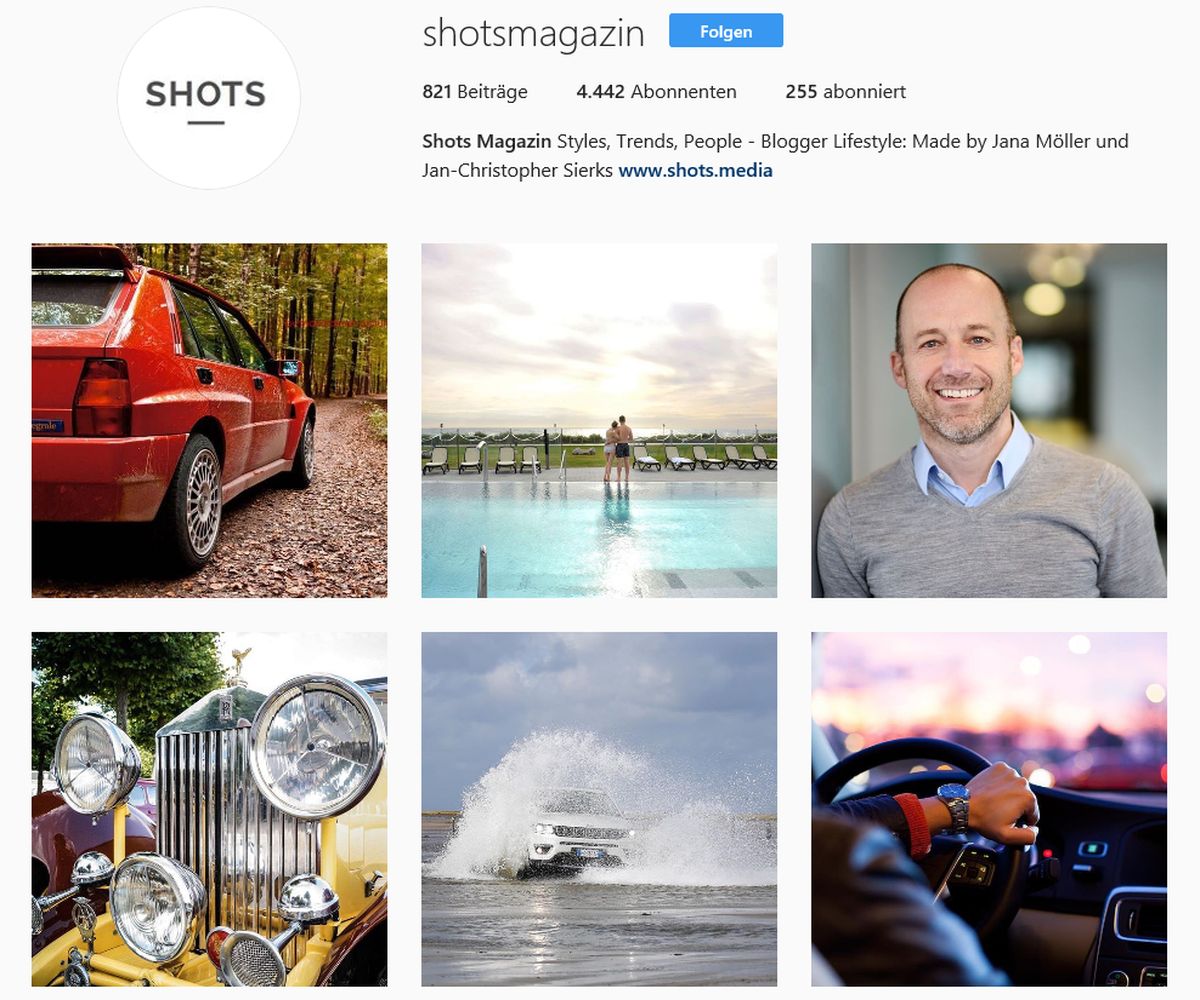Open the 821 Beiträge count
1200x1000 pixels.
click(475, 91)
